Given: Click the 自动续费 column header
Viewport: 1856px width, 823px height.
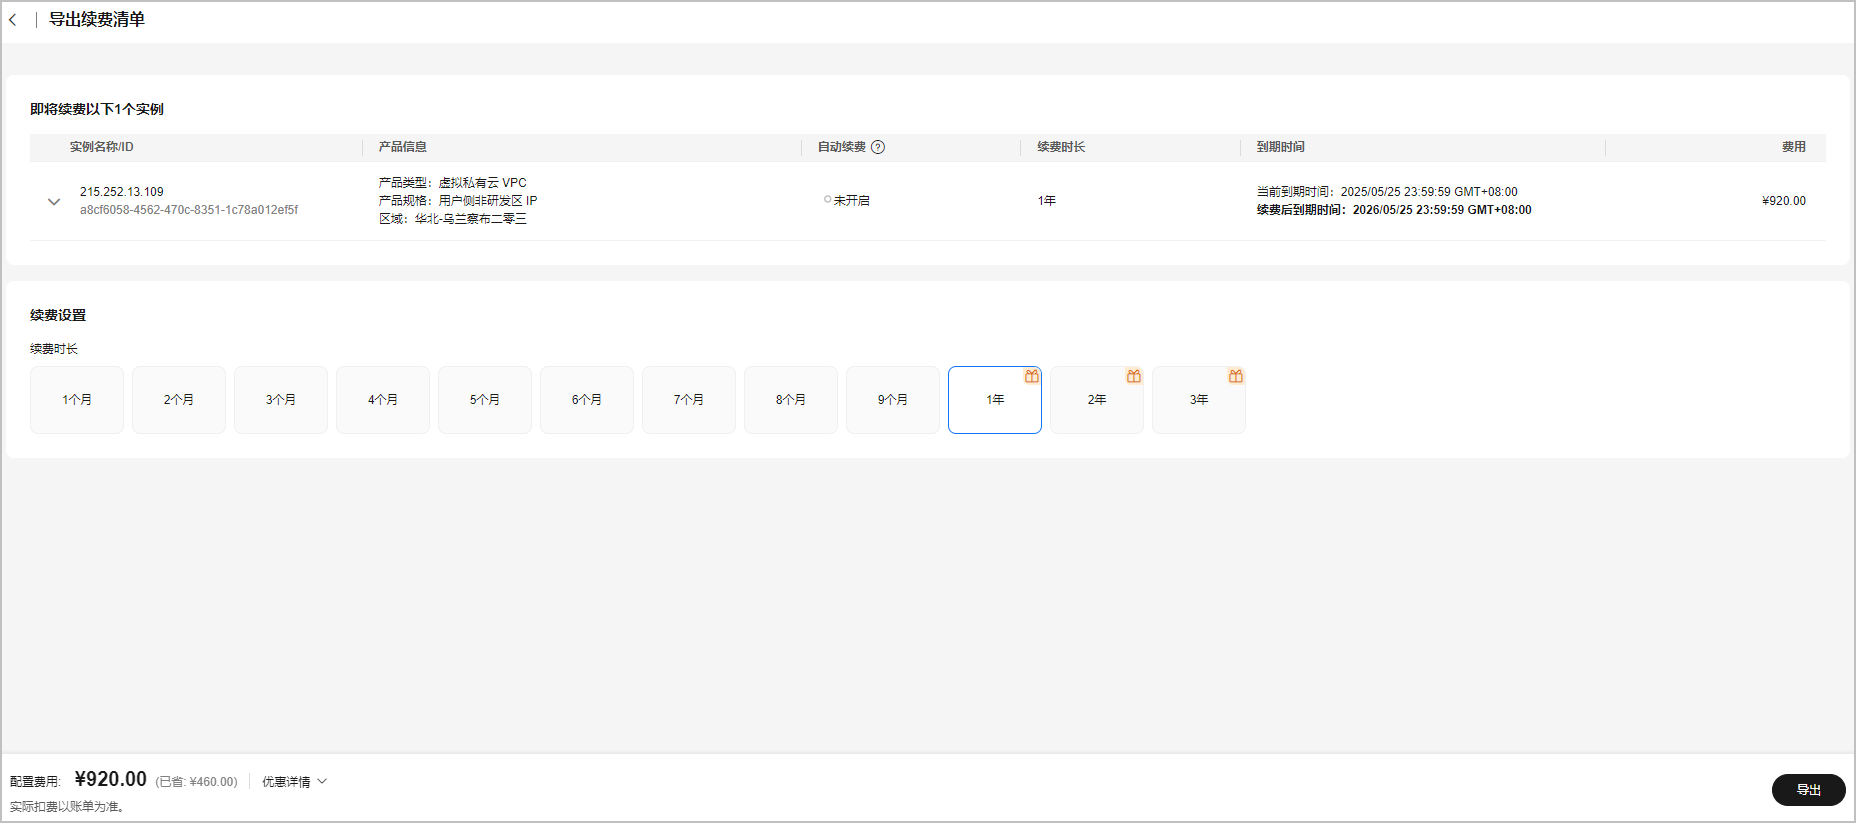Looking at the screenshot, I should tap(842, 147).
